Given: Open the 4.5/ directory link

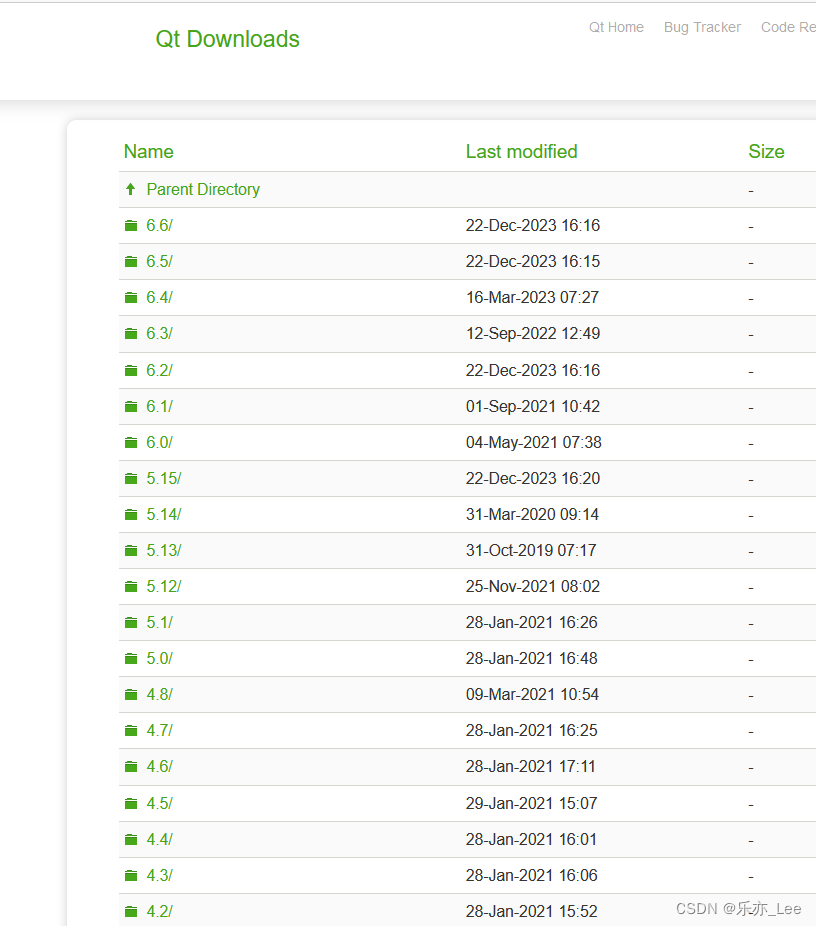Looking at the screenshot, I should (x=159, y=804).
